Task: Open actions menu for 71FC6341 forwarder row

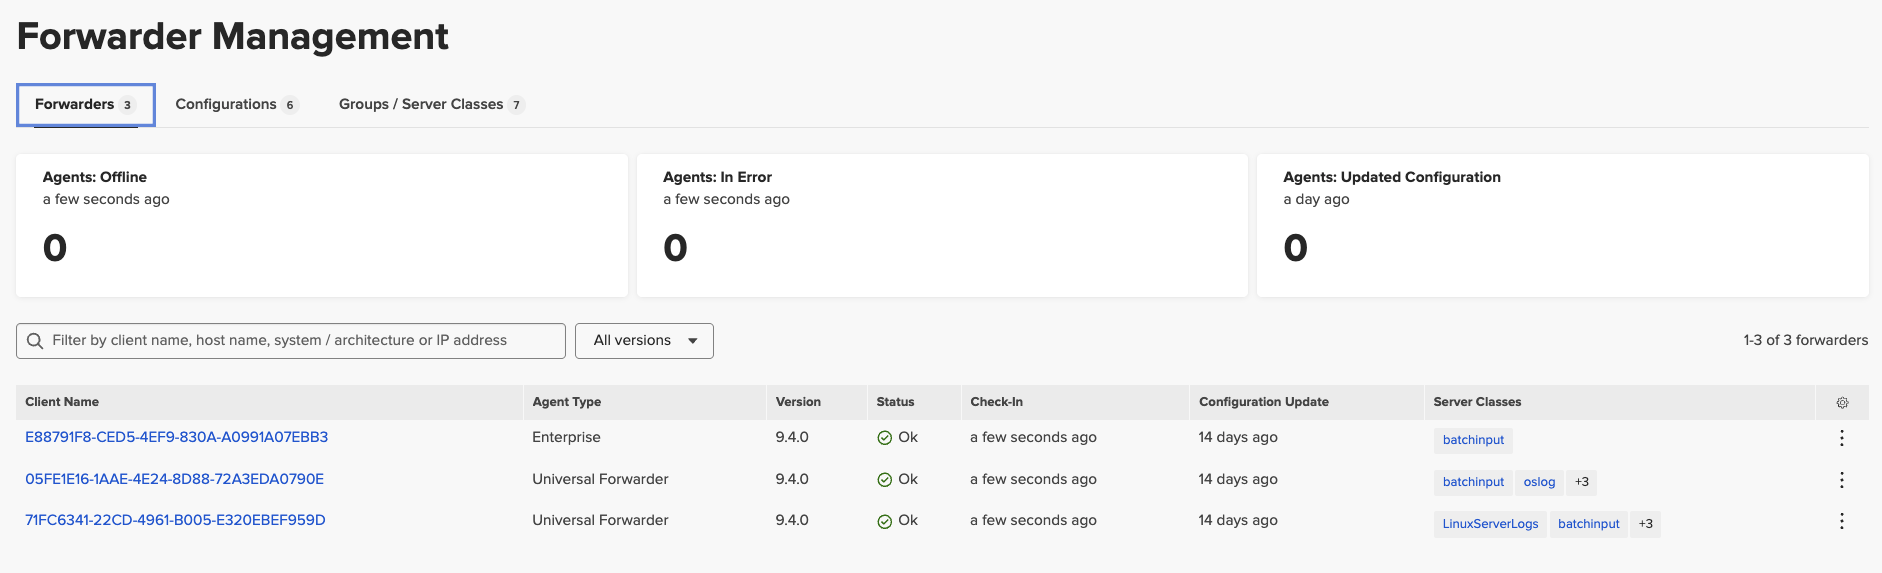Action: (x=1841, y=521)
